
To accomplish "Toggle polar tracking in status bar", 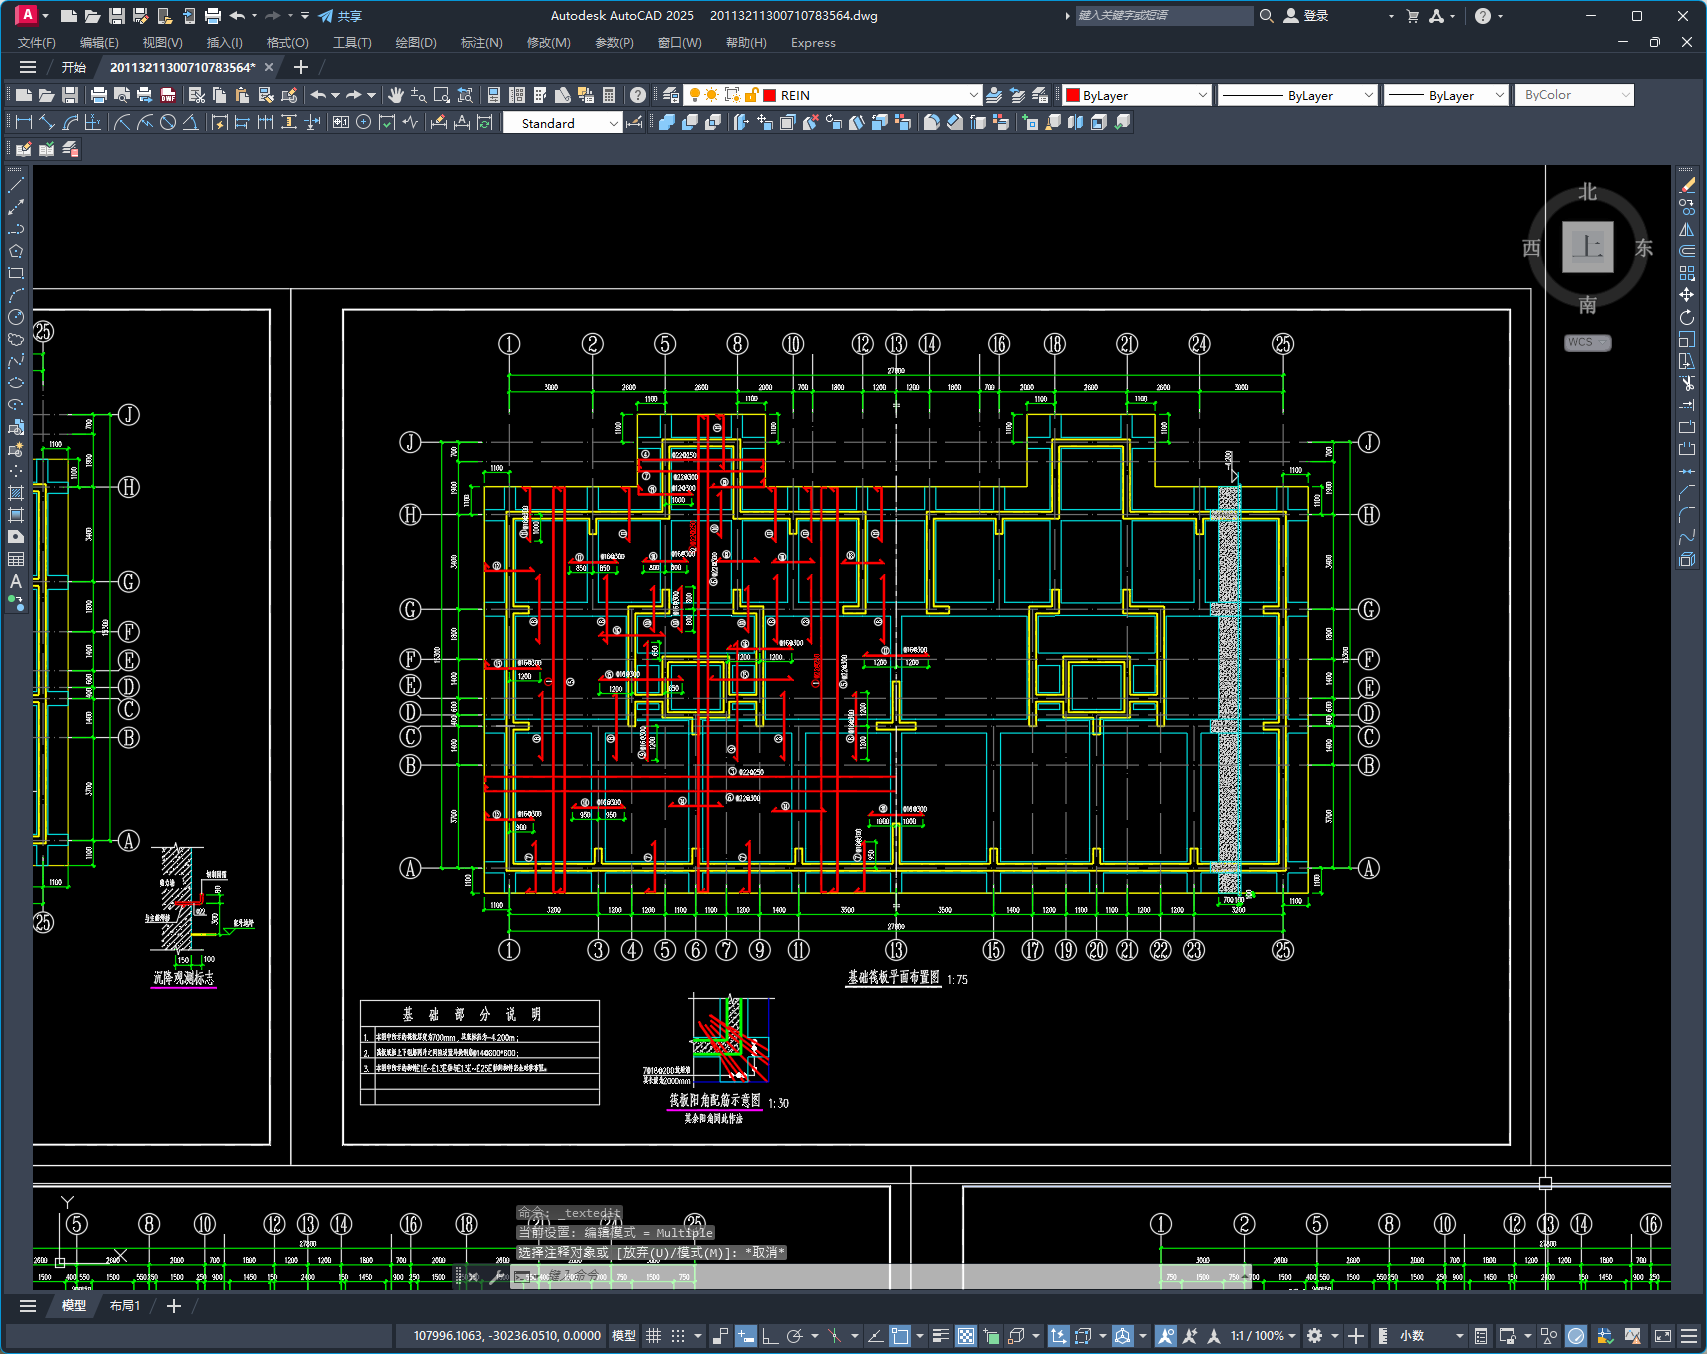I will (795, 1336).
